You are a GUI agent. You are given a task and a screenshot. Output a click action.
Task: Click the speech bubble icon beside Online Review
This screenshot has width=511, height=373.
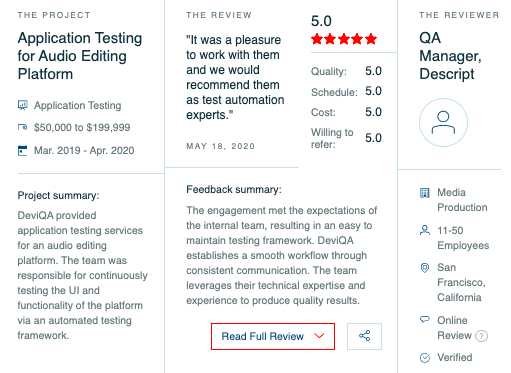coord(424,320)
